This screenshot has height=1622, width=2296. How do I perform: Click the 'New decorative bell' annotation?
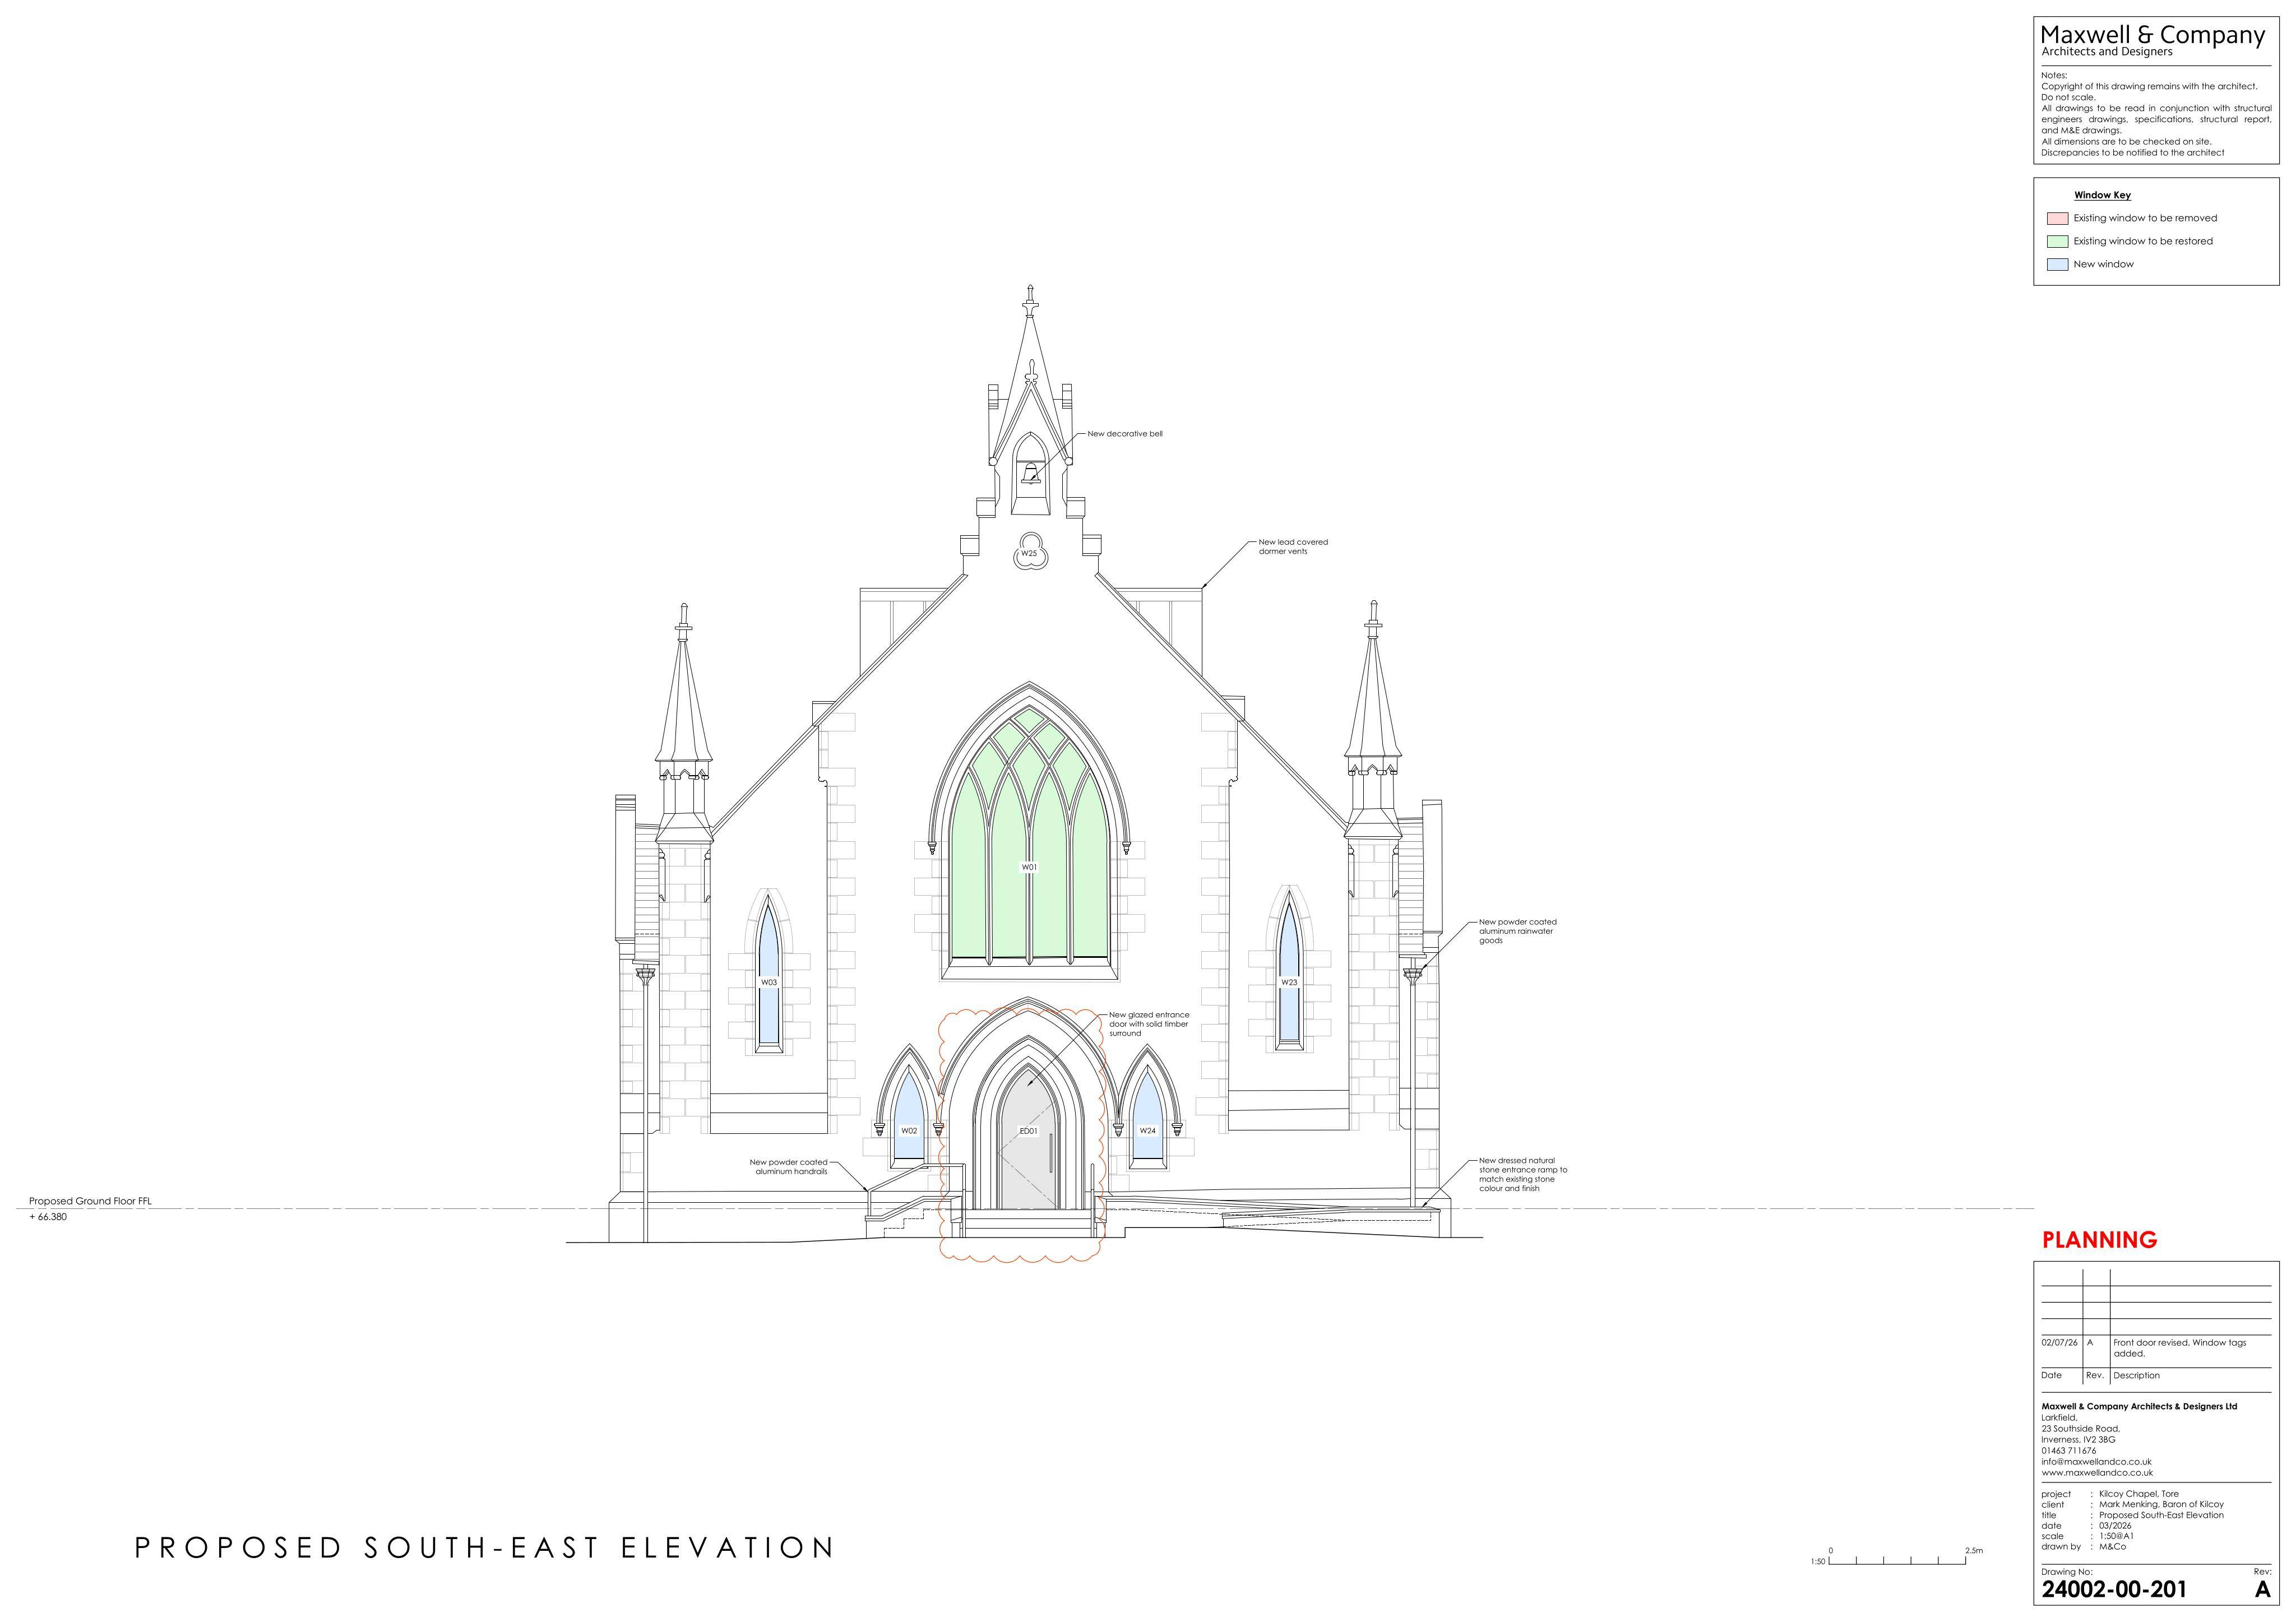click(x=1125, y=434)
